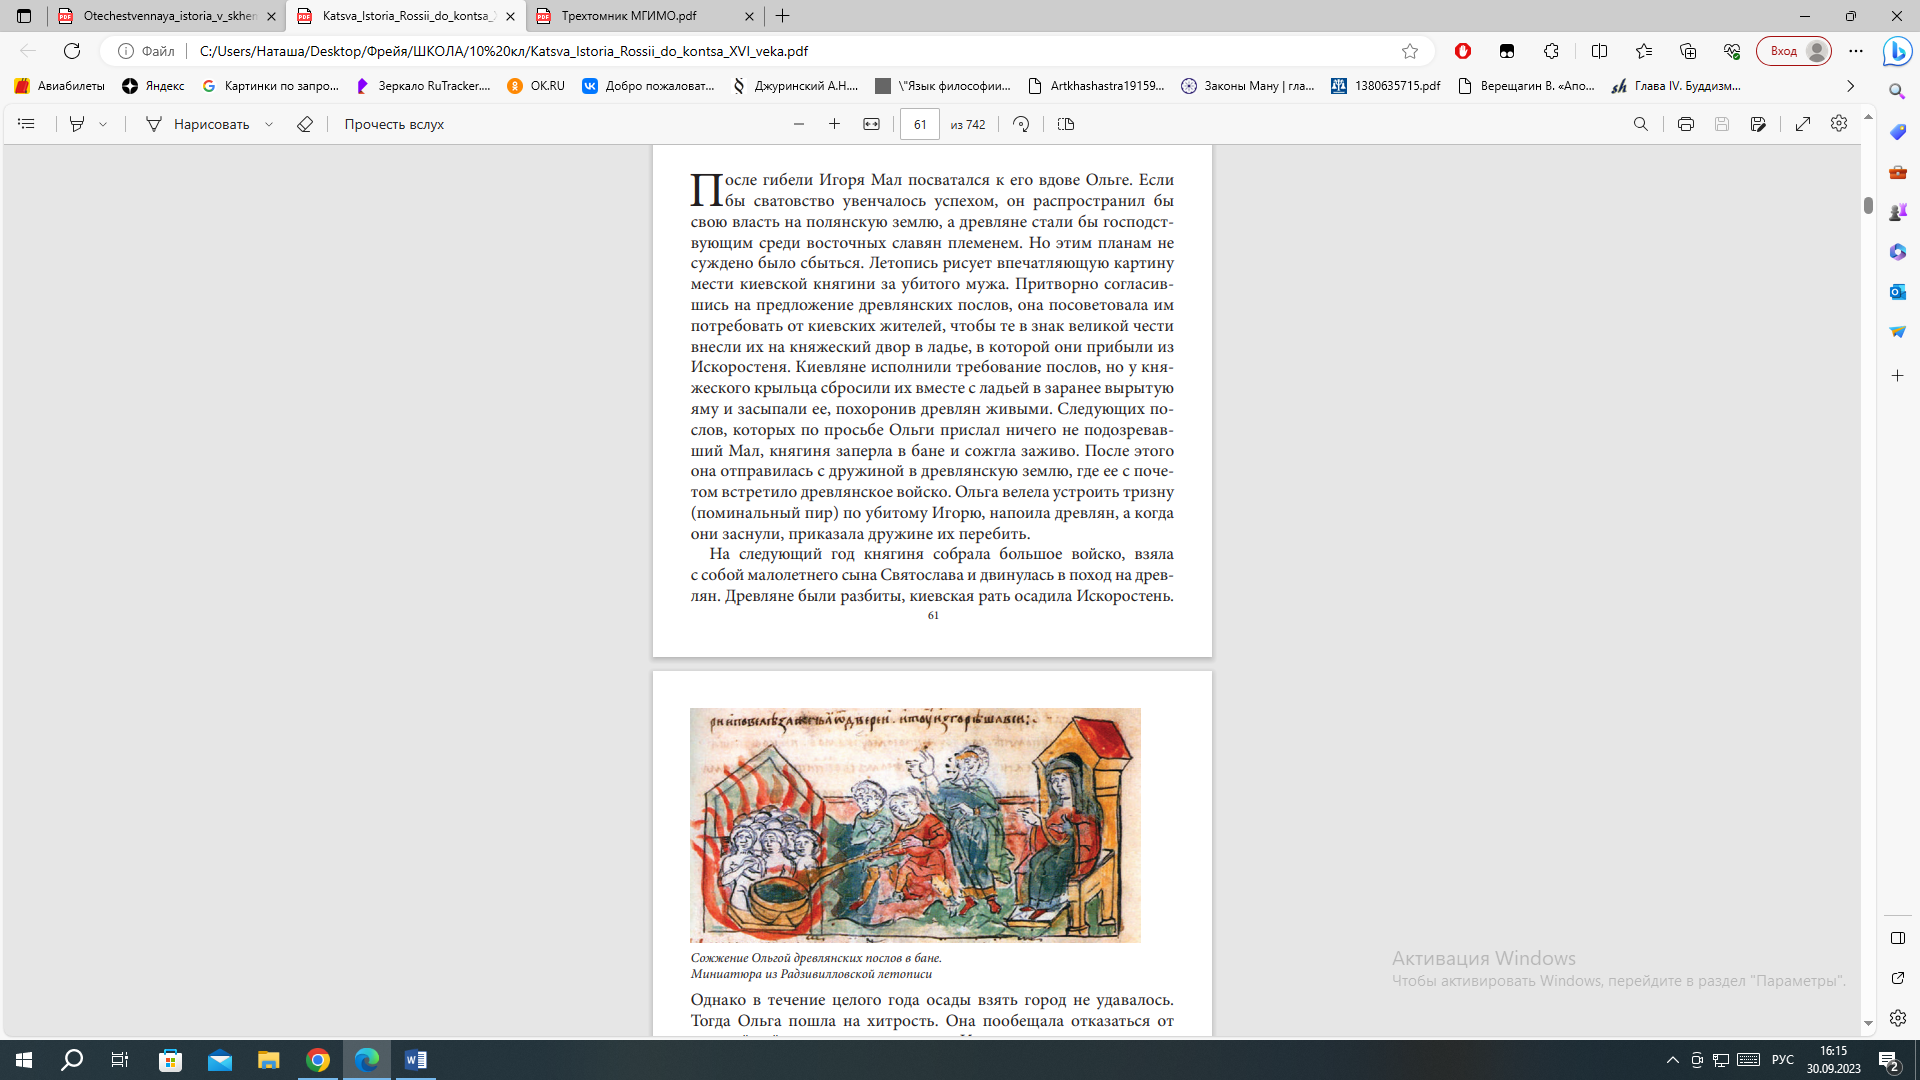Zoom in with the plus icon
The image size is (1920, 1080).
(834, 124)
